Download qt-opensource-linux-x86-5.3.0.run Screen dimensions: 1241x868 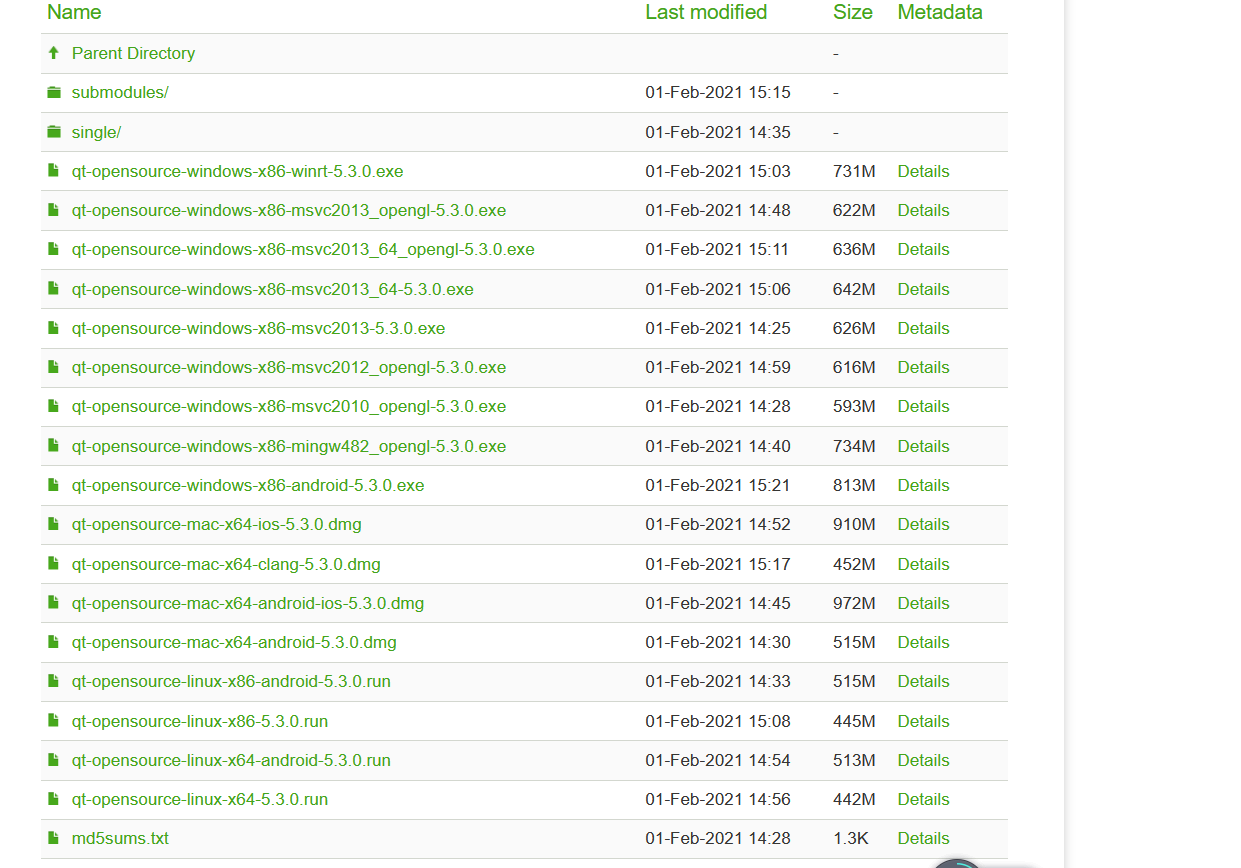pos(200,721)
